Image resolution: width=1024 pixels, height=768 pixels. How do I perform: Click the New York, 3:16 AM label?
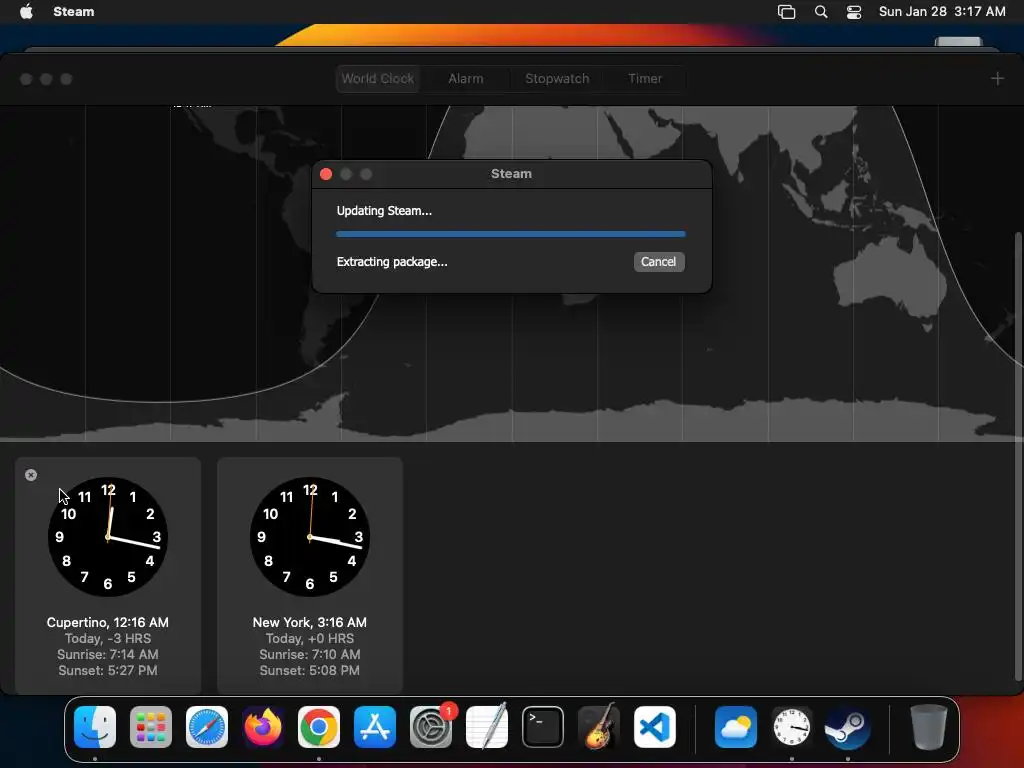click(310, 622)
